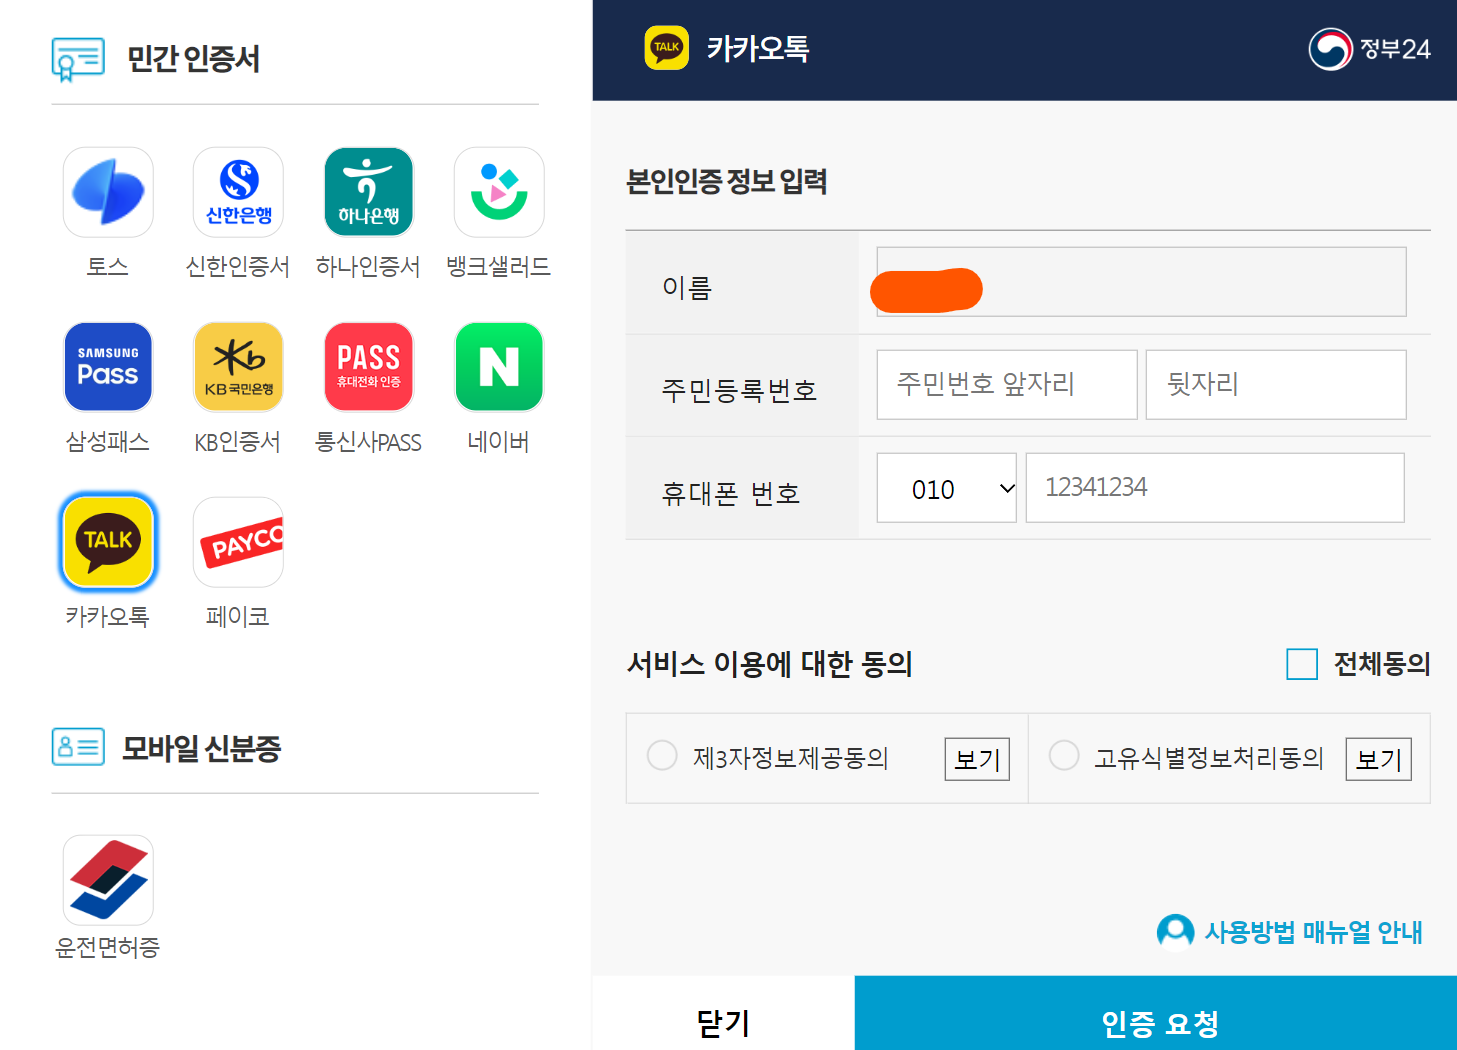
Task: Pick the Banksalad certificate icon
Action: point(499,192)
